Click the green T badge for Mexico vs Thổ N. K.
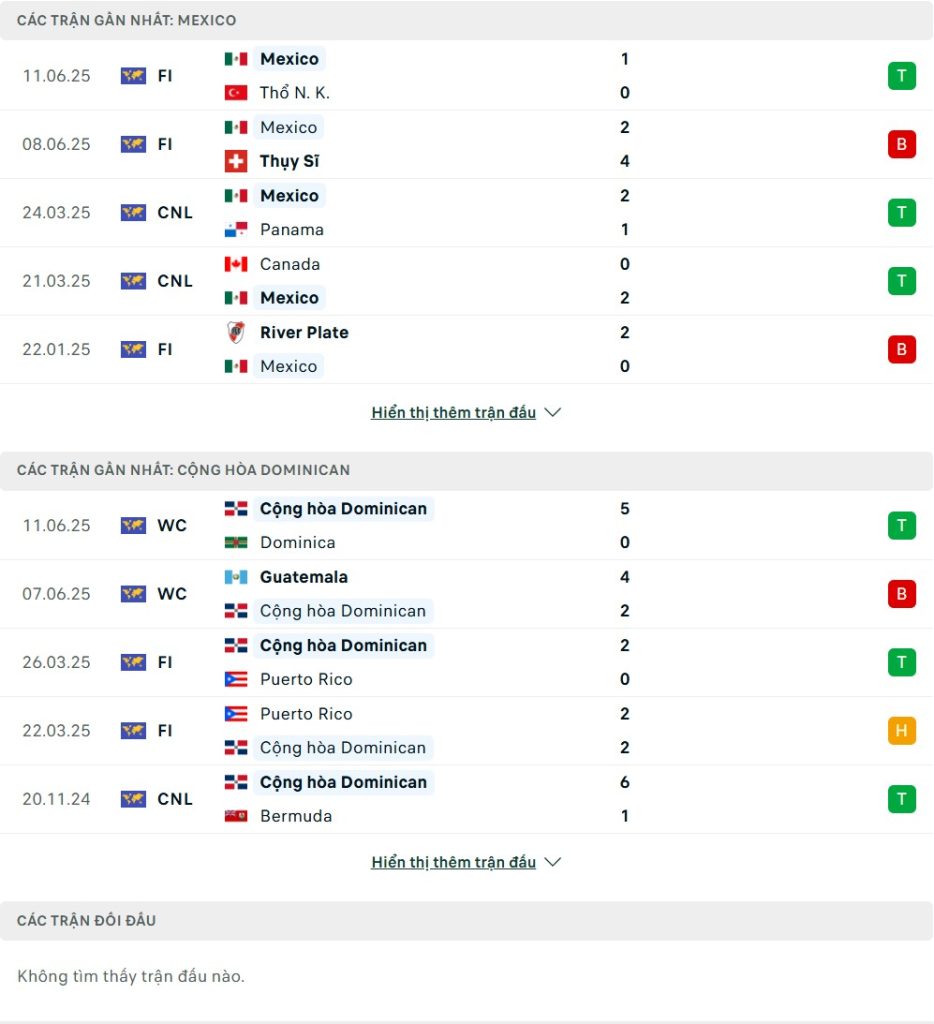 click(x=901, y=76)
